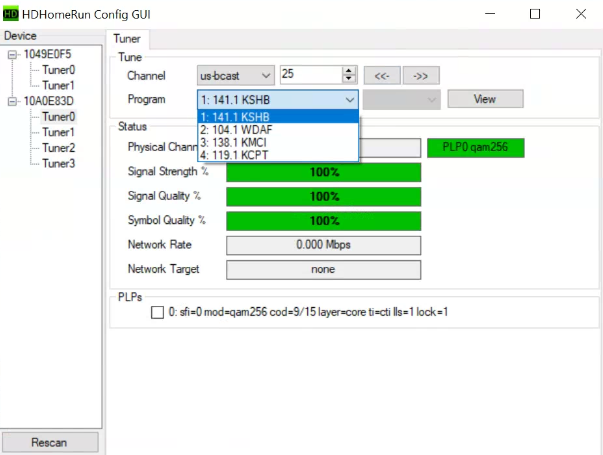Viewport: 603px width, 455px height.
Task: Click the ->> next channel scan button
Action: tap(421, 76)
